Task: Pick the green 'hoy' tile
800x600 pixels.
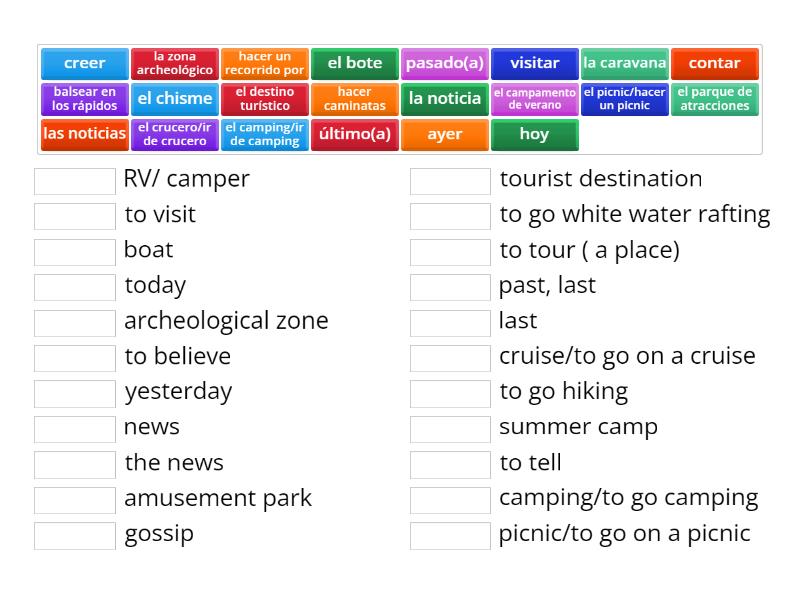Action: pos(535,134)
